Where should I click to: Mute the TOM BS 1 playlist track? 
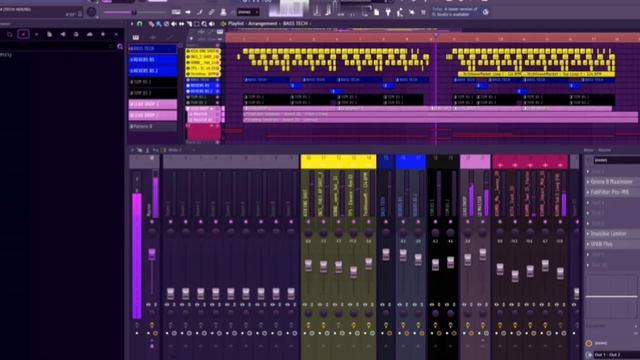pyautogui.click(x=217, y=97)
